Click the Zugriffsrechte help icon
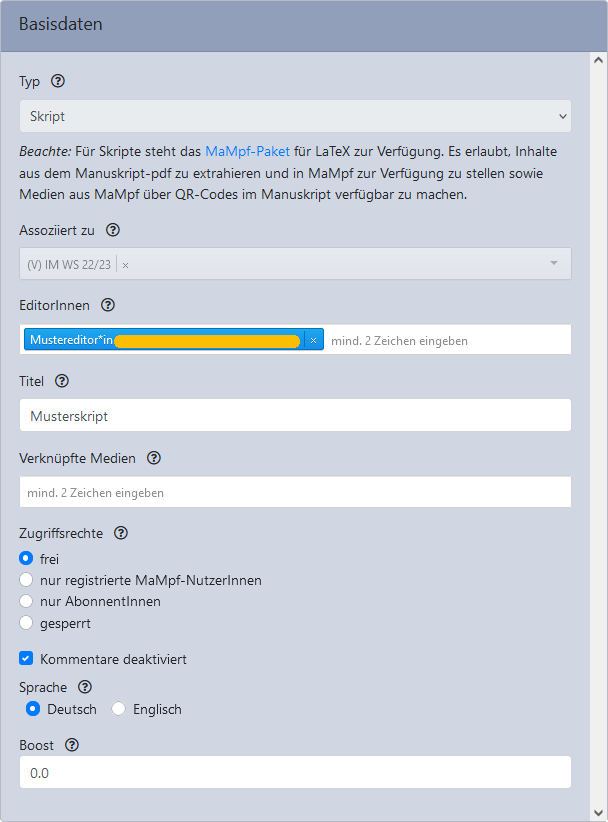This screenshot has height=822, width=608. point(121,533)
